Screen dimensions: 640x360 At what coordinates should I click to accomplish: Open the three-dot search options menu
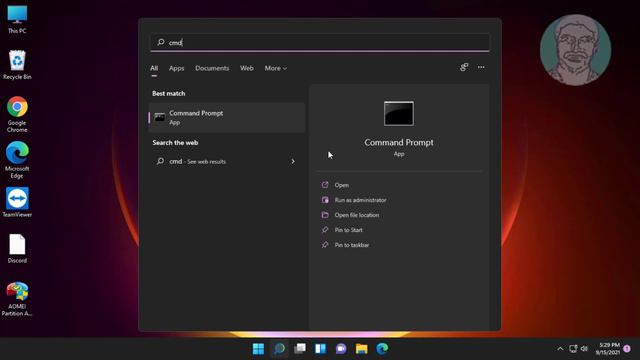[x=481, y=67]
